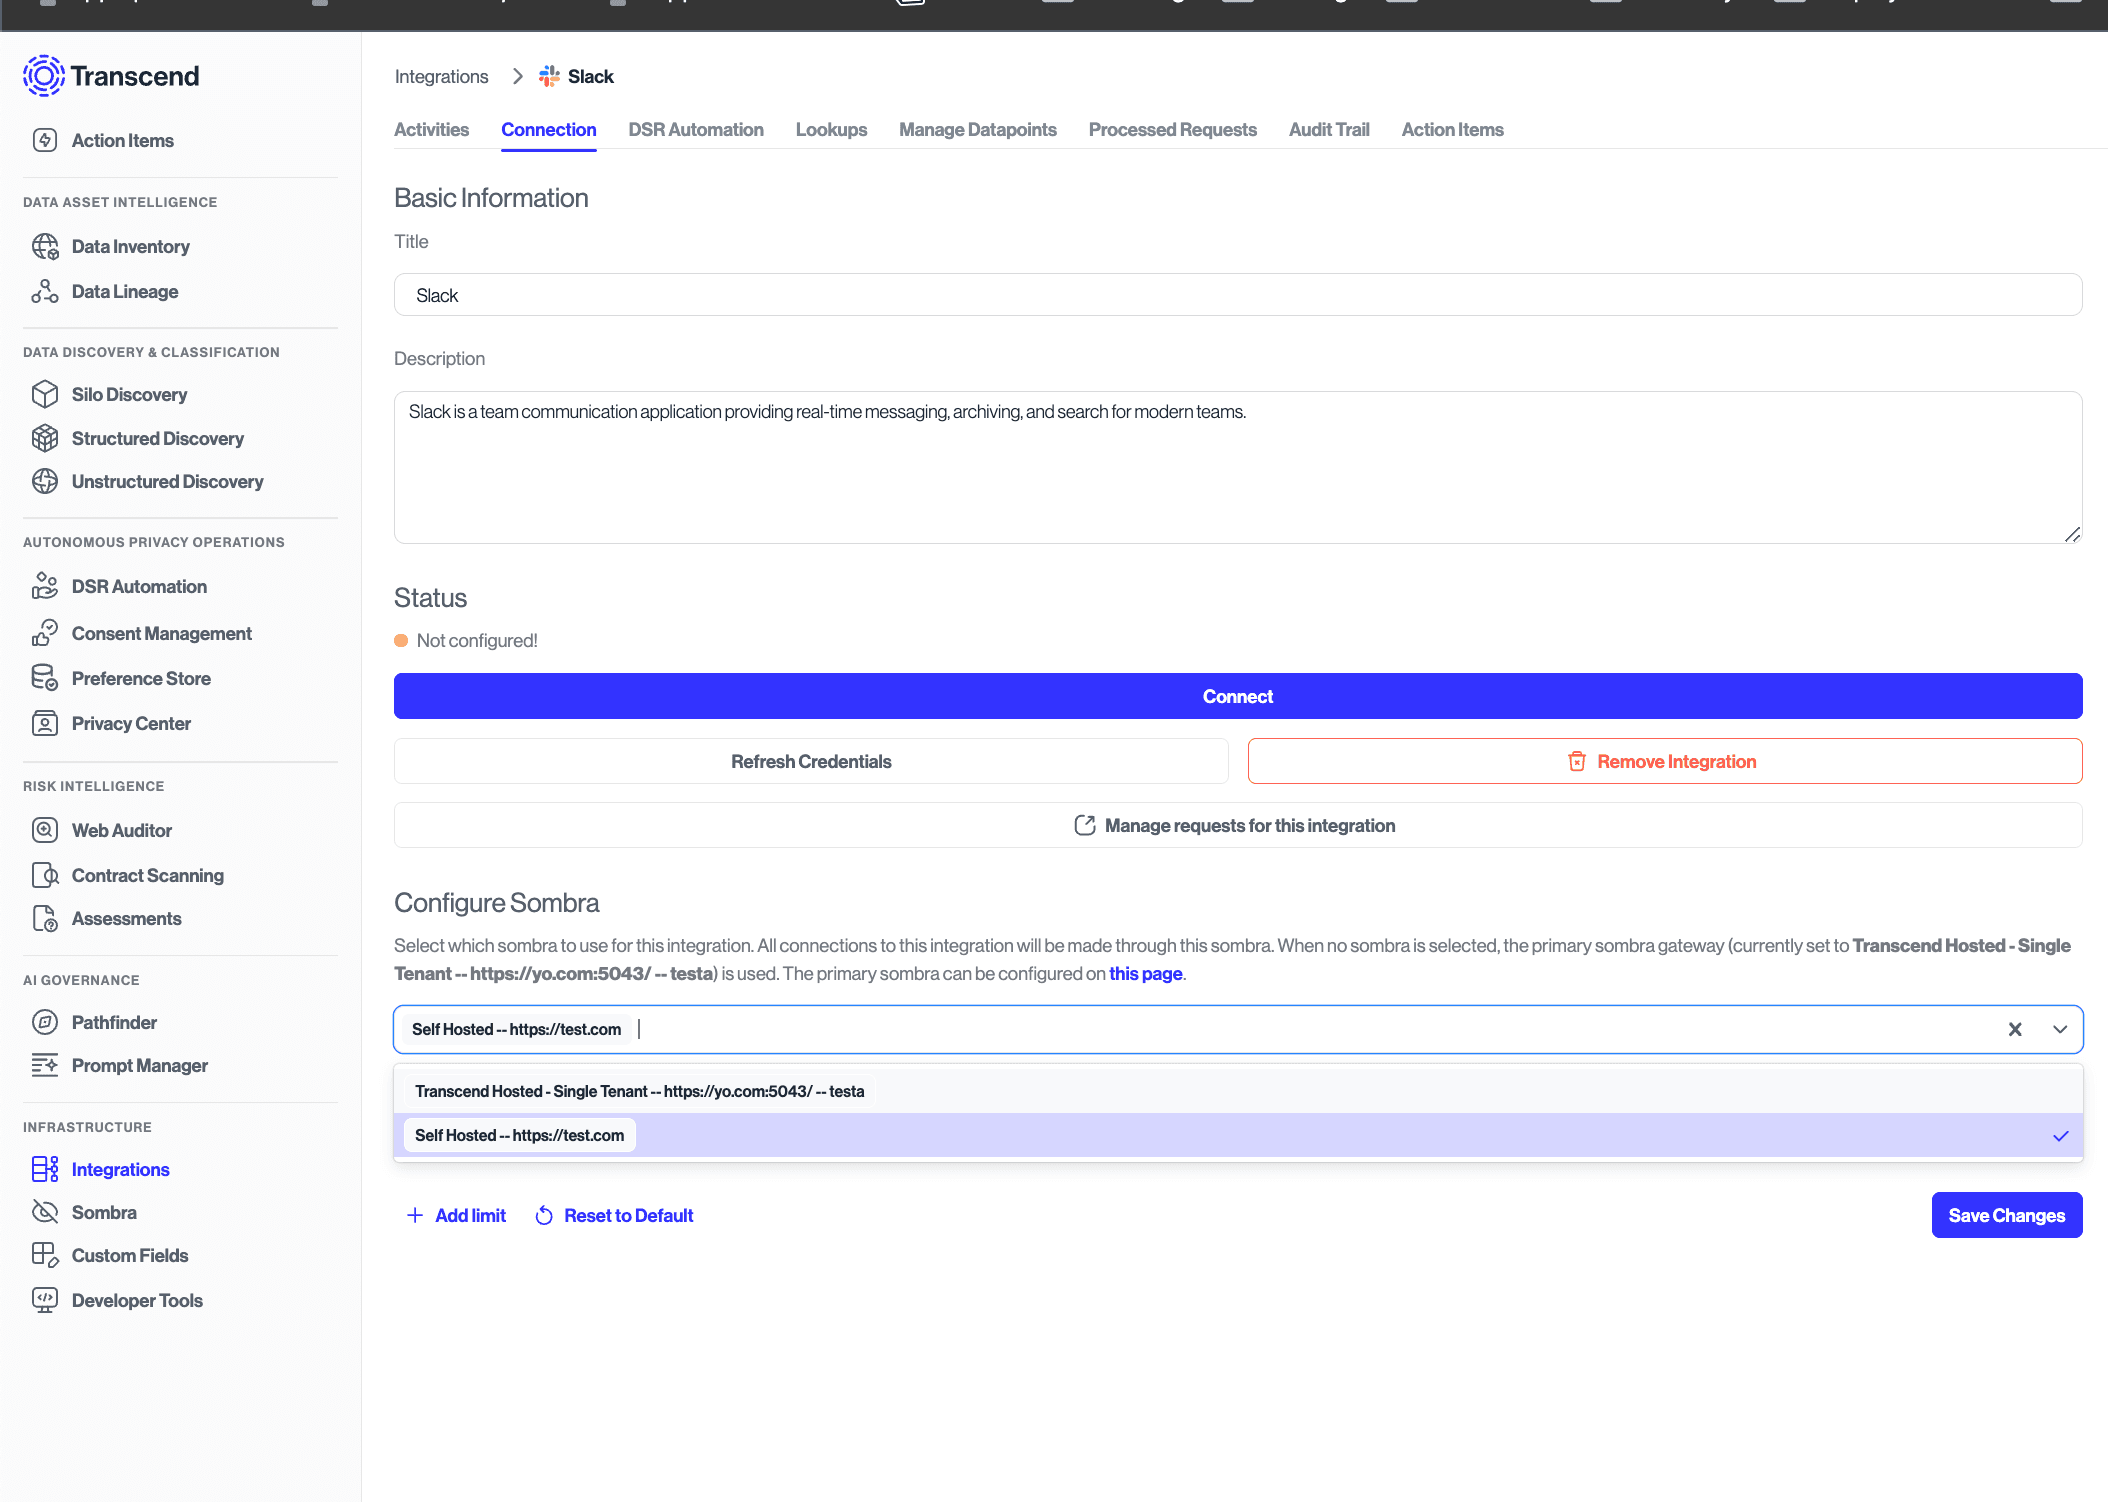Switch to the DSR Automation tab
Image resolution: width=2108 pixels, height=1502 pixels.
coord(696,128)
